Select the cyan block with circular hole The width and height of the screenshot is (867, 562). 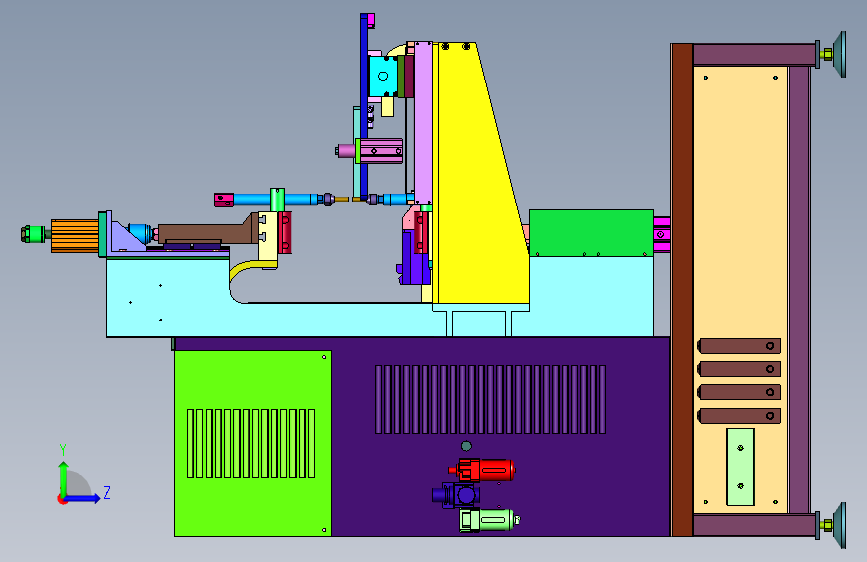(x=383, y=76)
